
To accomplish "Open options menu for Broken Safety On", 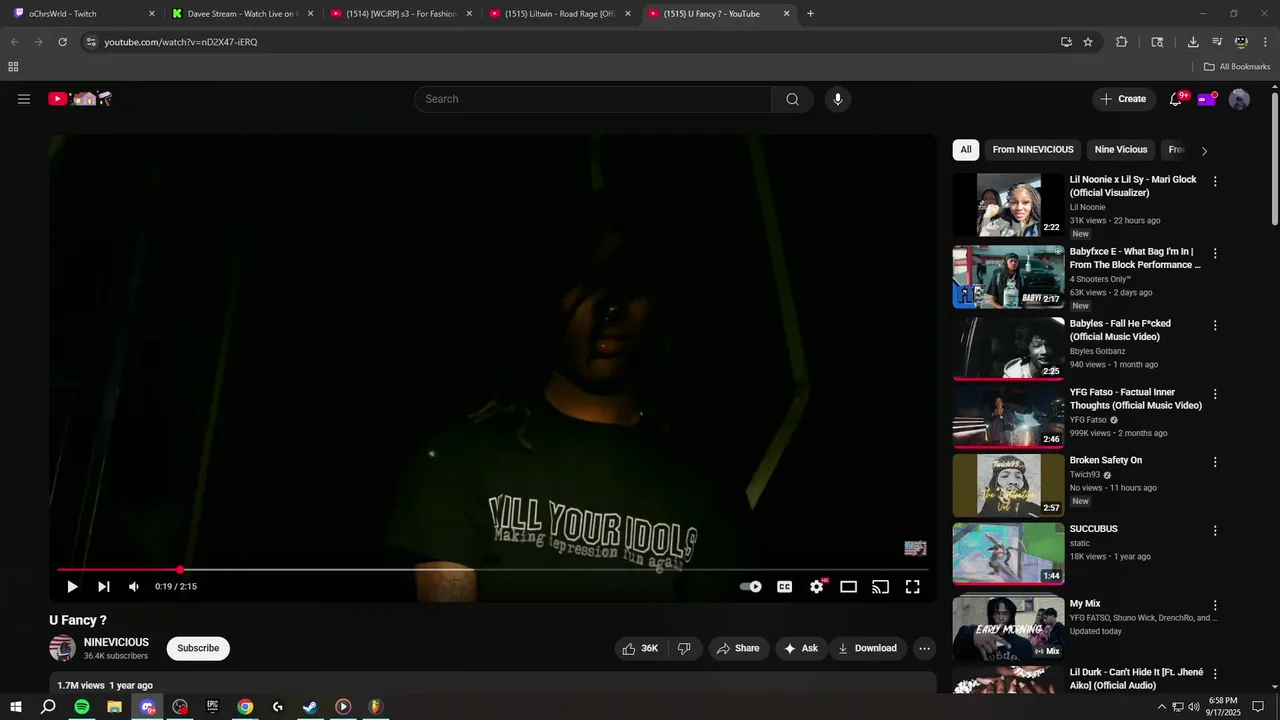I will click(1215, 462).
